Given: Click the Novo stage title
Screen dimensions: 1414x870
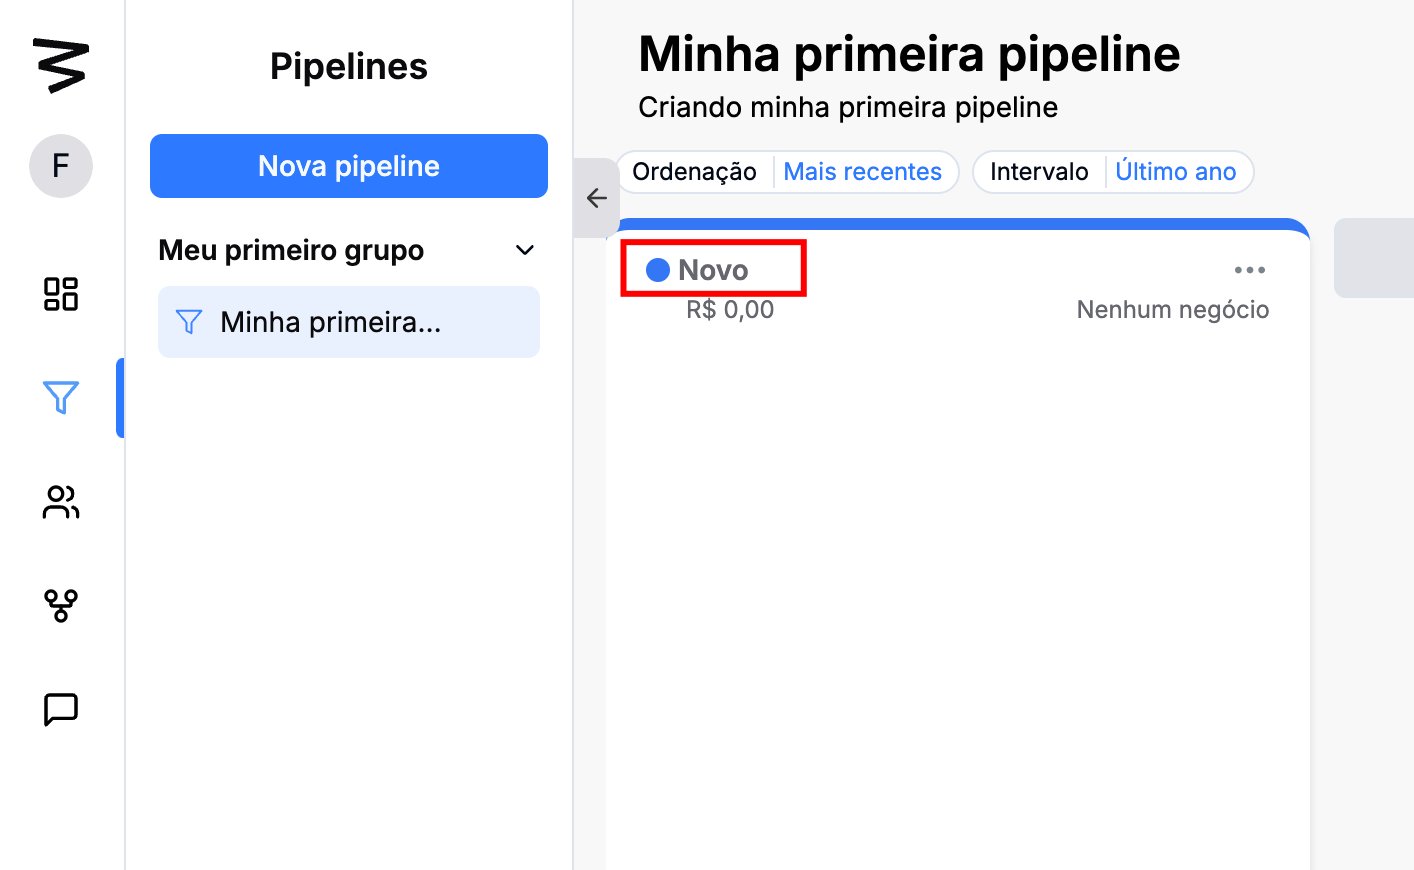Looking at the screenshot, I should (x=713, y=270).
